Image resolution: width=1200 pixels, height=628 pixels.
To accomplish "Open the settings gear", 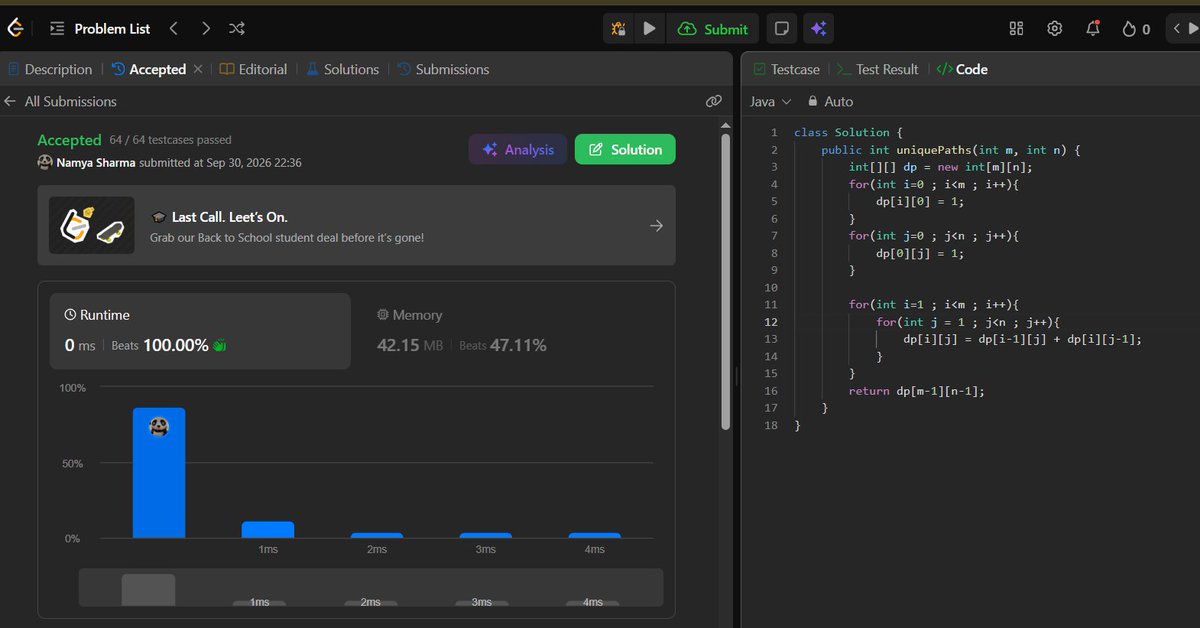I will point(1054,29).
